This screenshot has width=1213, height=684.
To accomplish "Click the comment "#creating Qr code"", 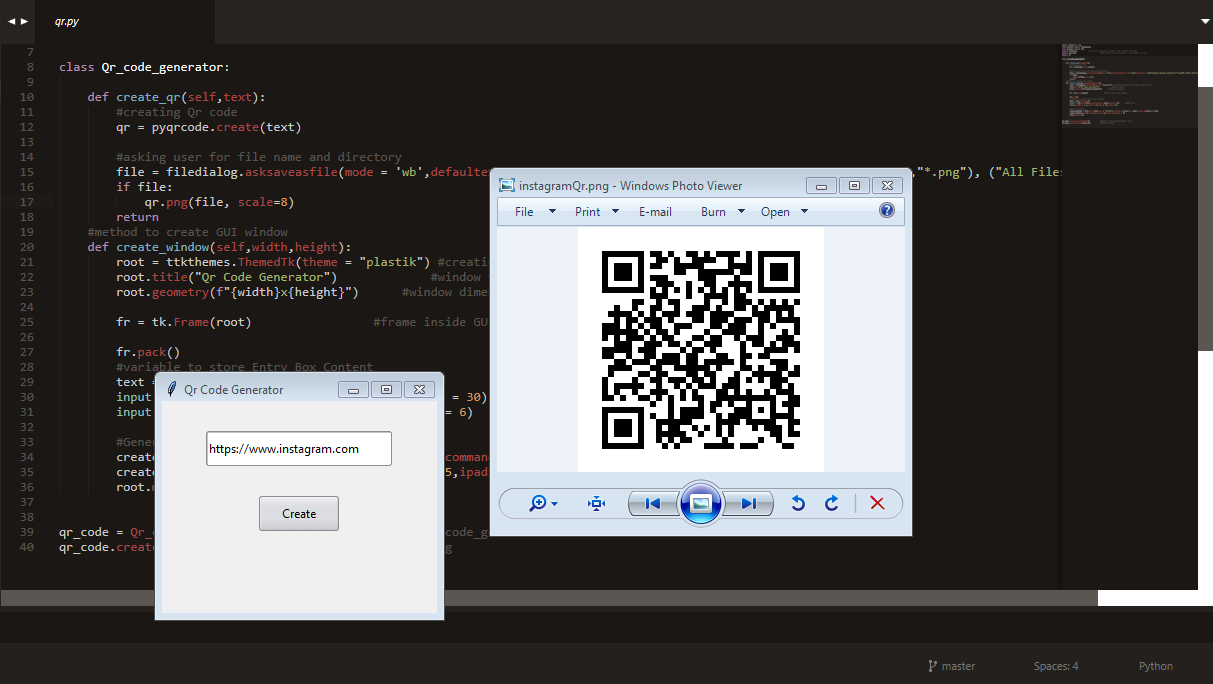I will pos(176,112).
